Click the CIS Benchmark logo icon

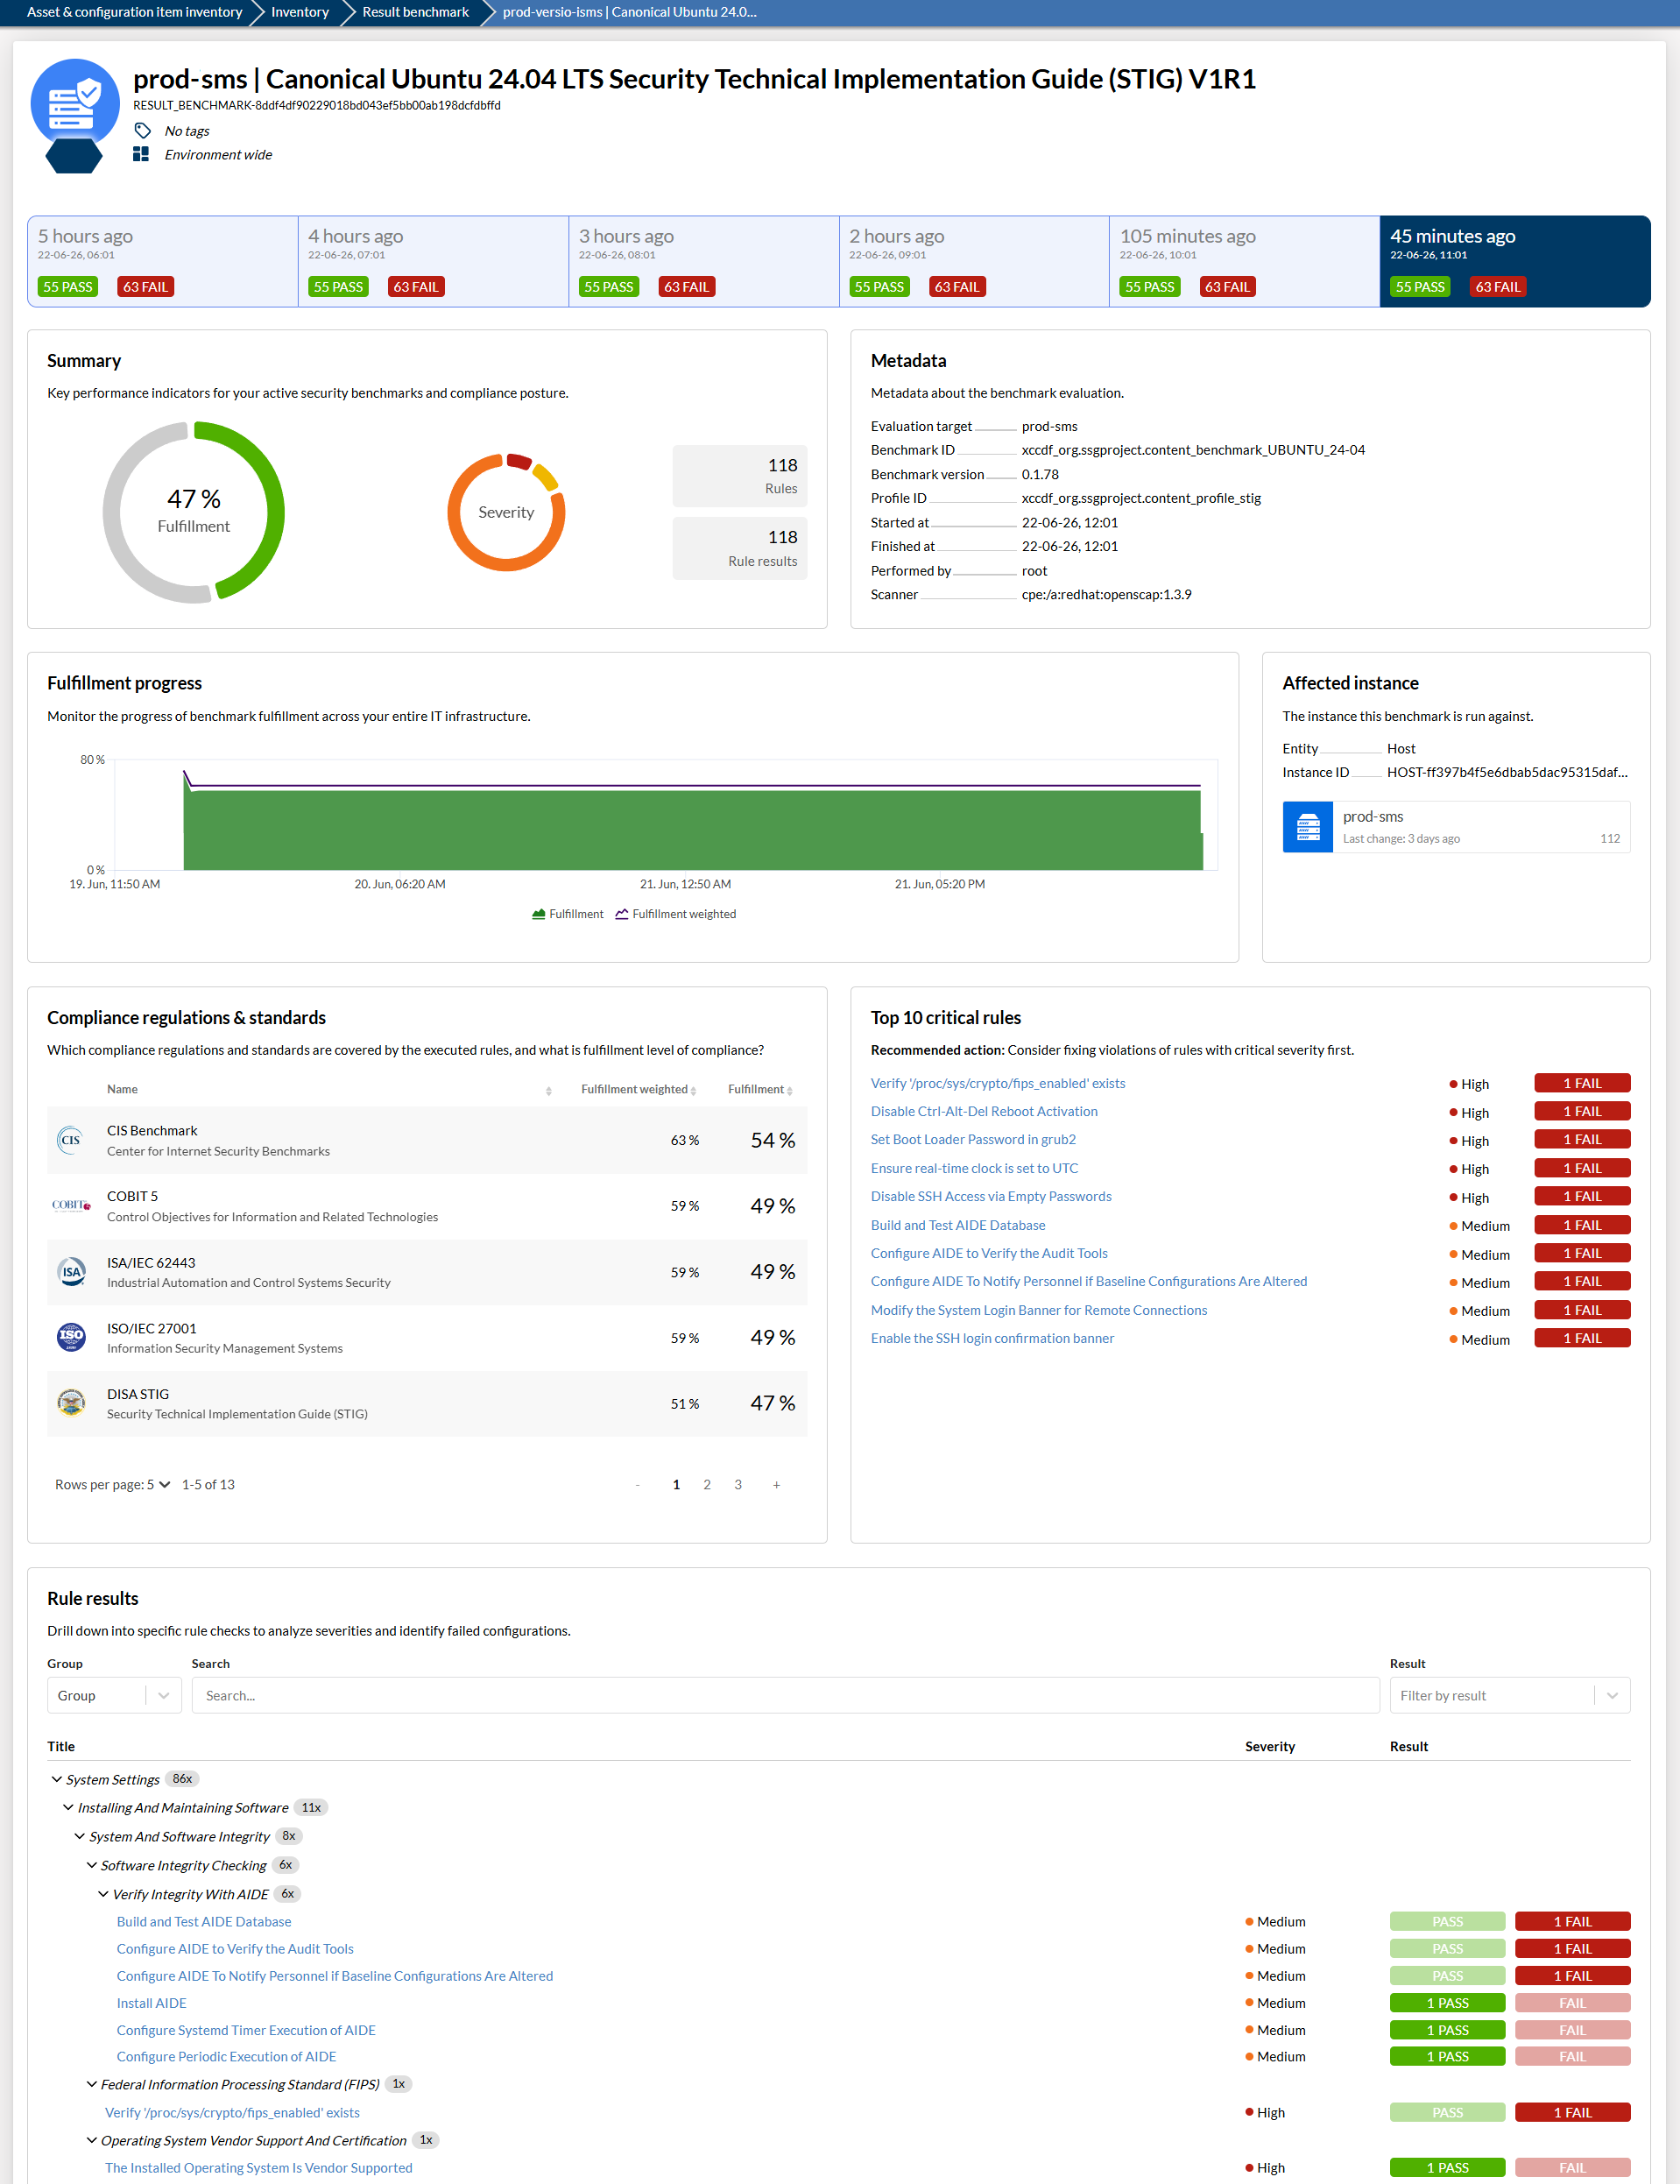coord(71,1140)
